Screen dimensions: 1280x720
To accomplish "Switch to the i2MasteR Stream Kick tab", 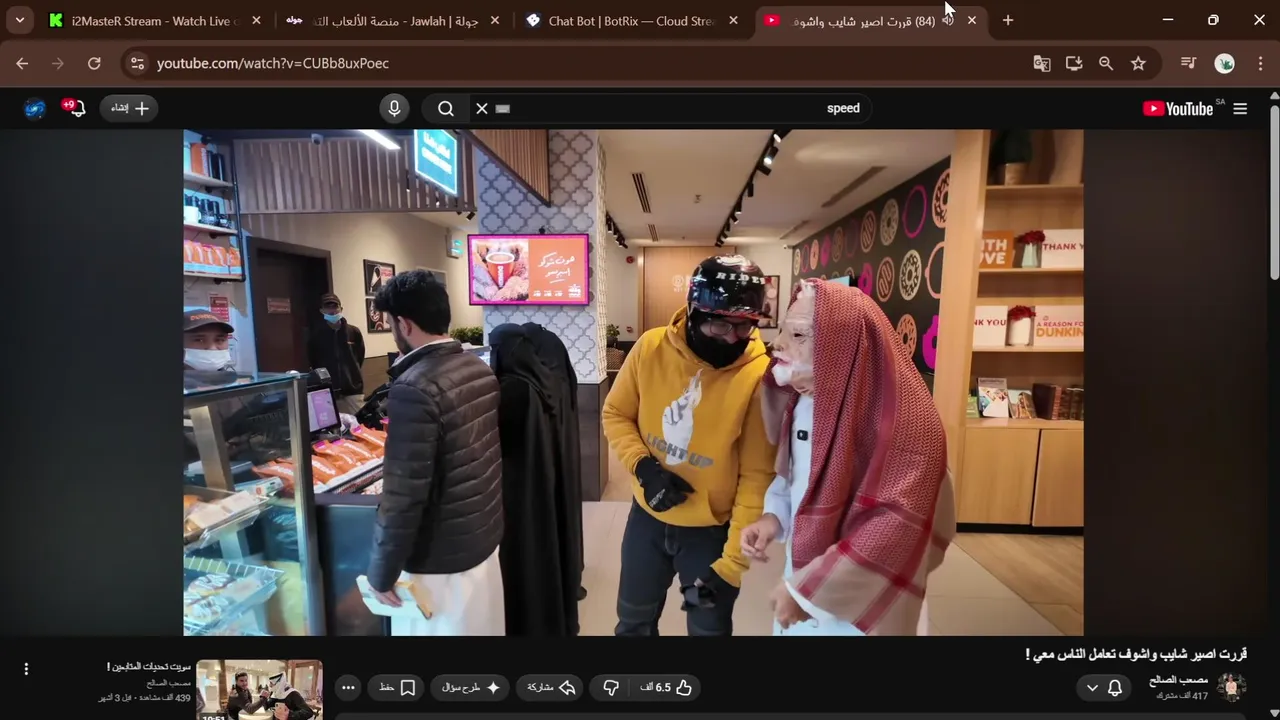I will [155, 20].
